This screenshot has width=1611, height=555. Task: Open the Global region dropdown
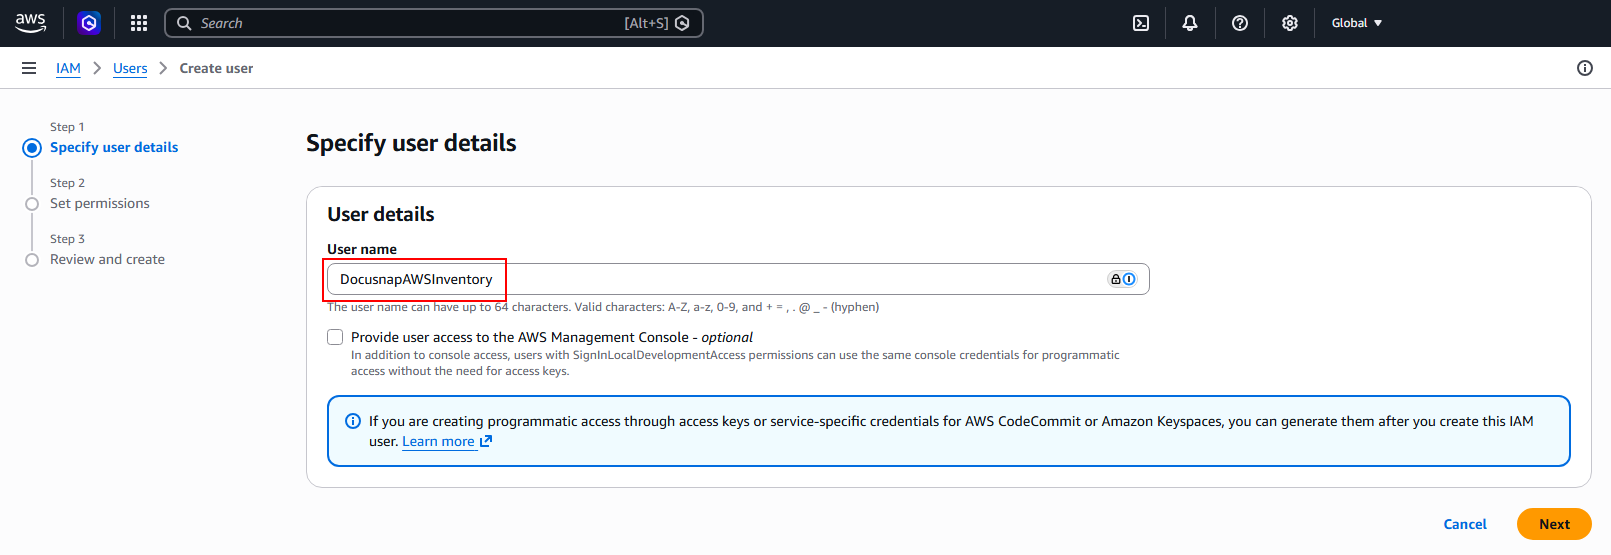point(1357,23)
